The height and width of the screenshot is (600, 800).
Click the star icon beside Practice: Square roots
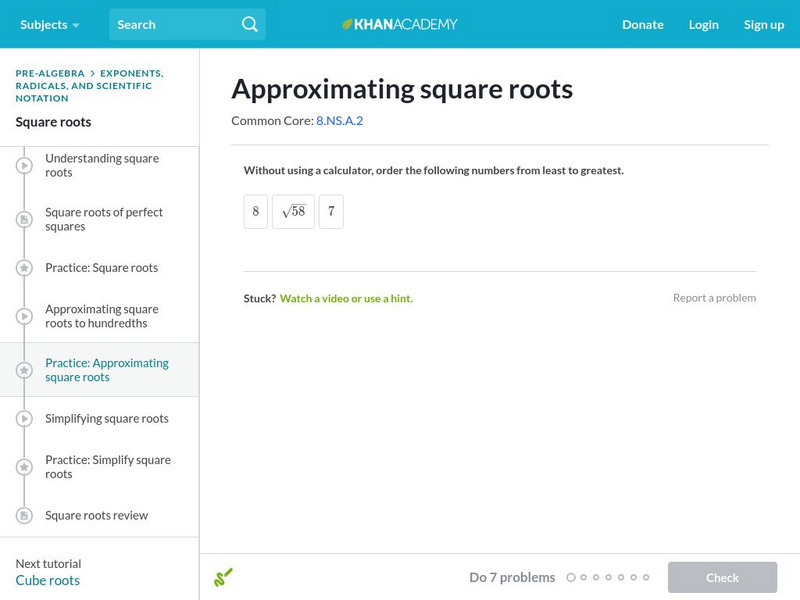tap(24, 268)
